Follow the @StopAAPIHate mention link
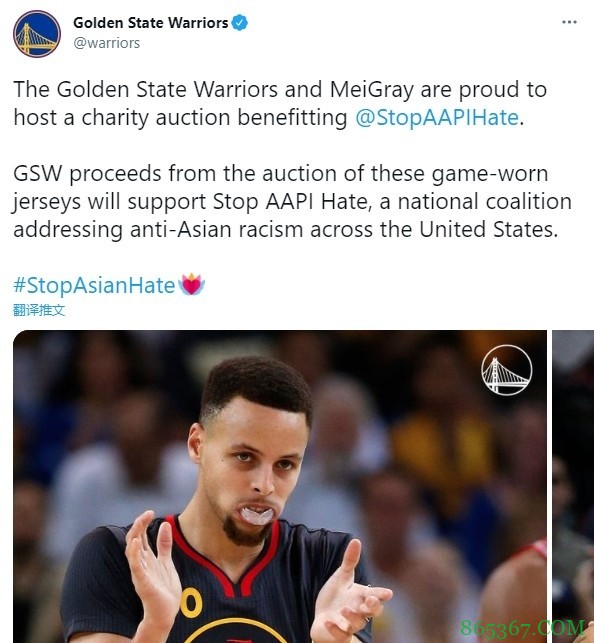 pyautogui.click(x=437, y=118)
